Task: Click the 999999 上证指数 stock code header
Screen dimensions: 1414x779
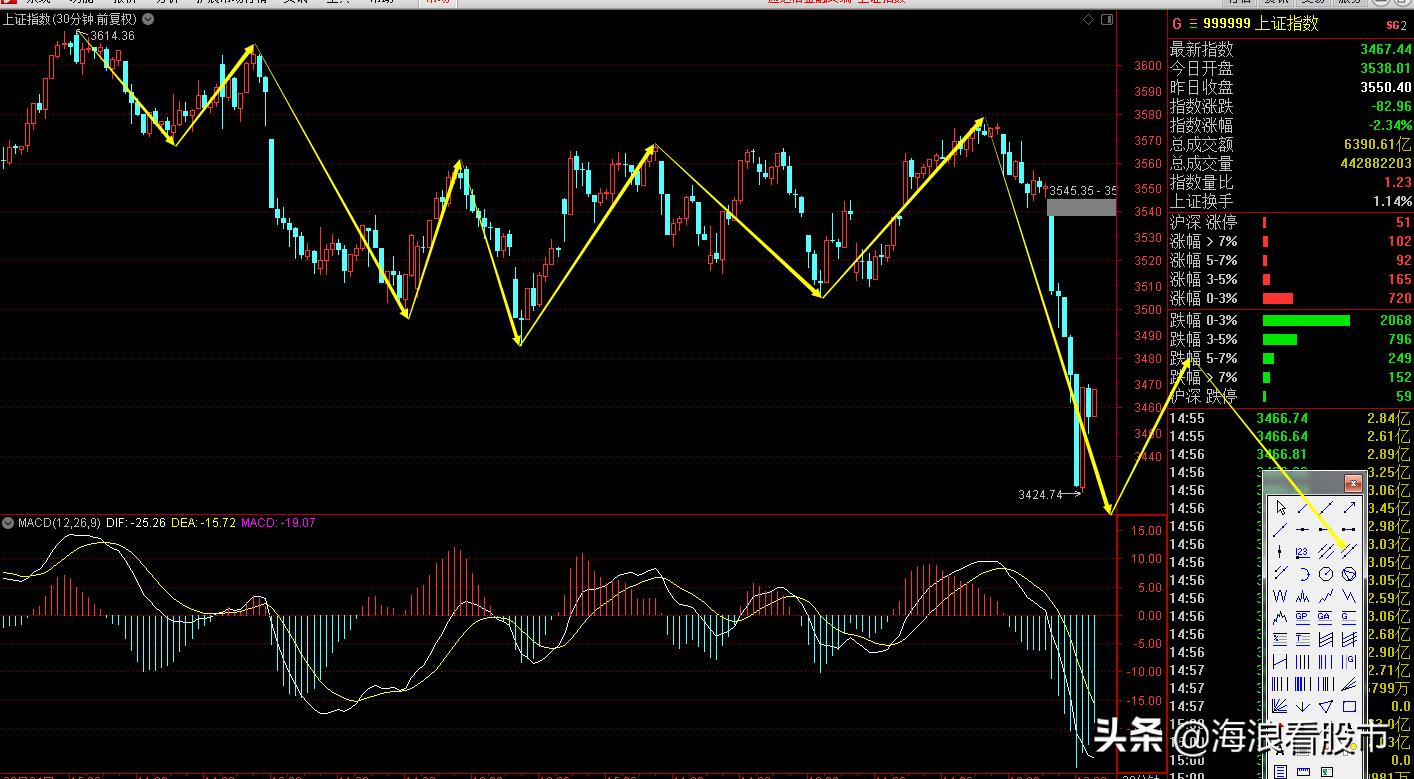Action: [x=1260, y=24]
